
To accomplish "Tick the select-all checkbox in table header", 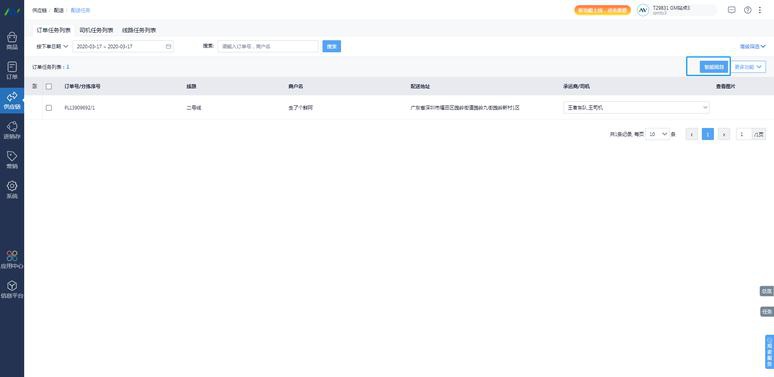I will (x=48, y=86).
